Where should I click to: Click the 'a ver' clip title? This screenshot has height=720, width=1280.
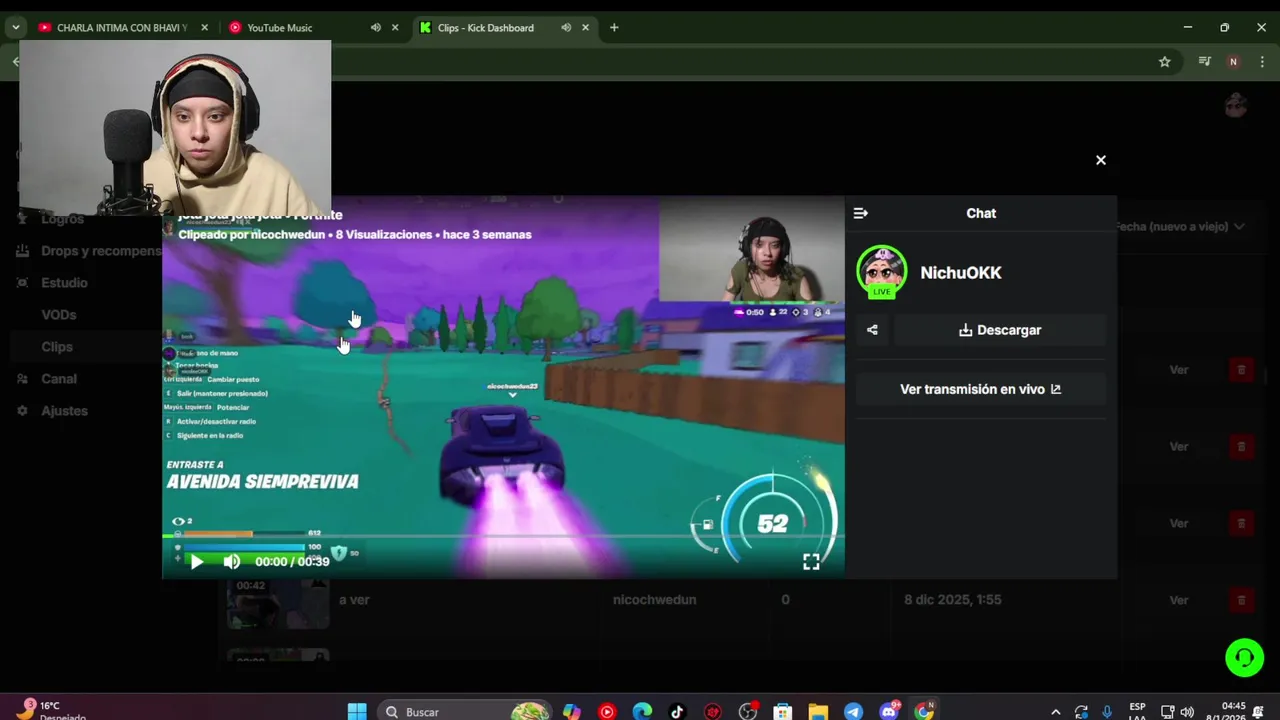pos(354,600)
